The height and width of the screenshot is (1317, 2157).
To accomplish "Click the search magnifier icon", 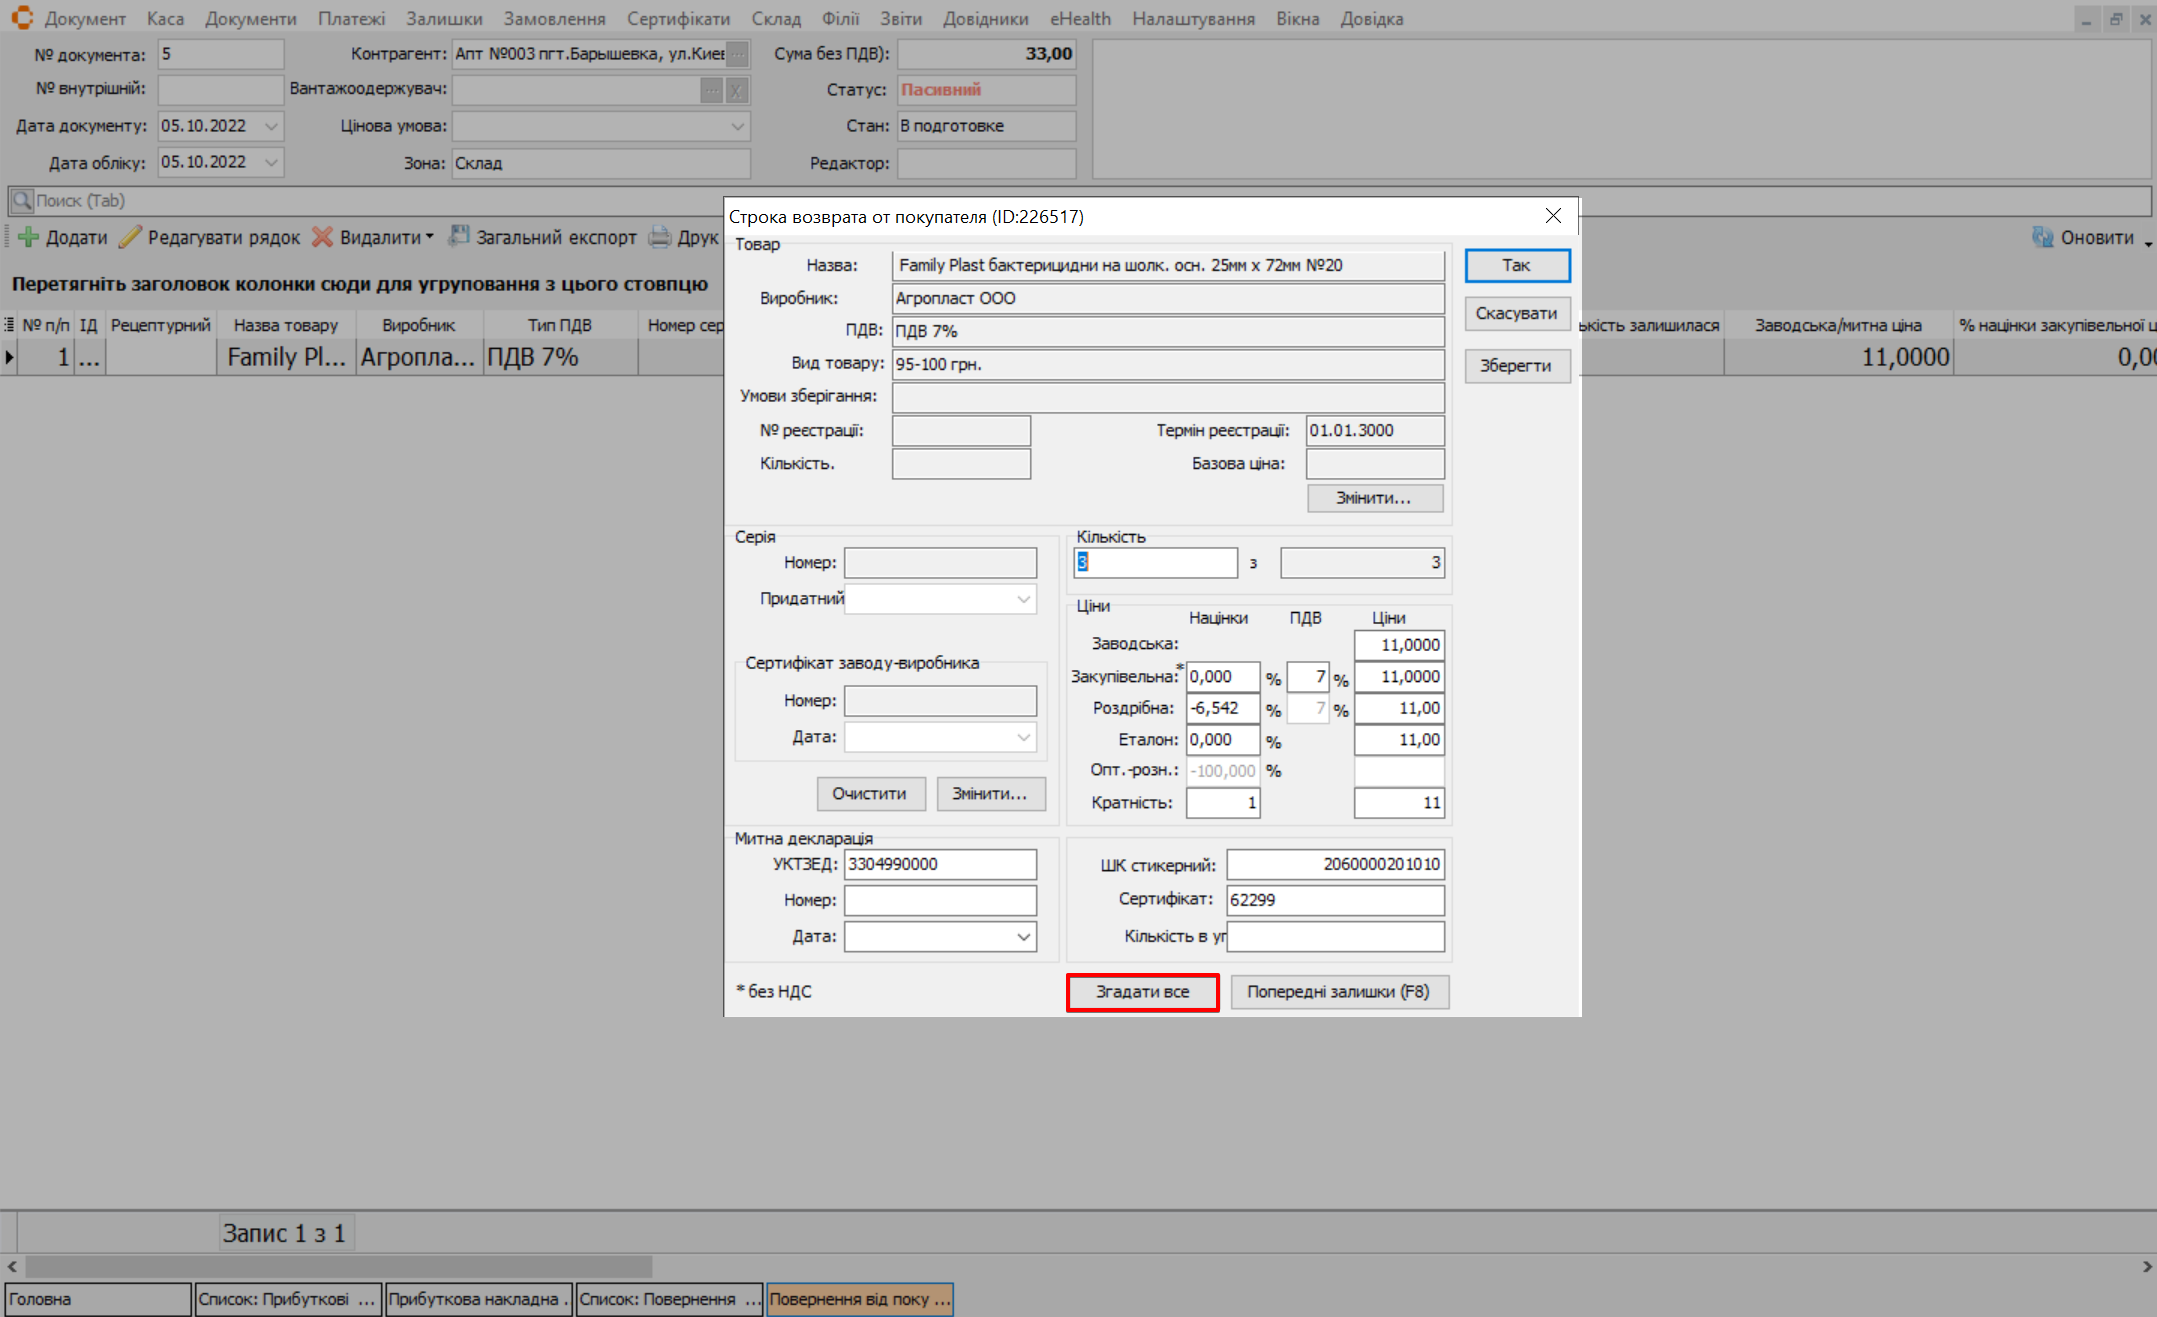I will coord(21,201).
